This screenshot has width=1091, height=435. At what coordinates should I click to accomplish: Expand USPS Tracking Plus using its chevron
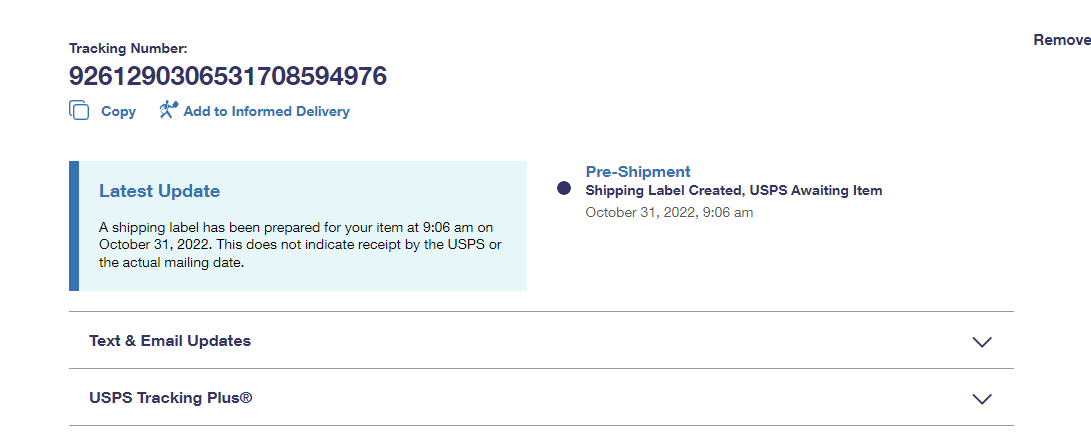982,398
